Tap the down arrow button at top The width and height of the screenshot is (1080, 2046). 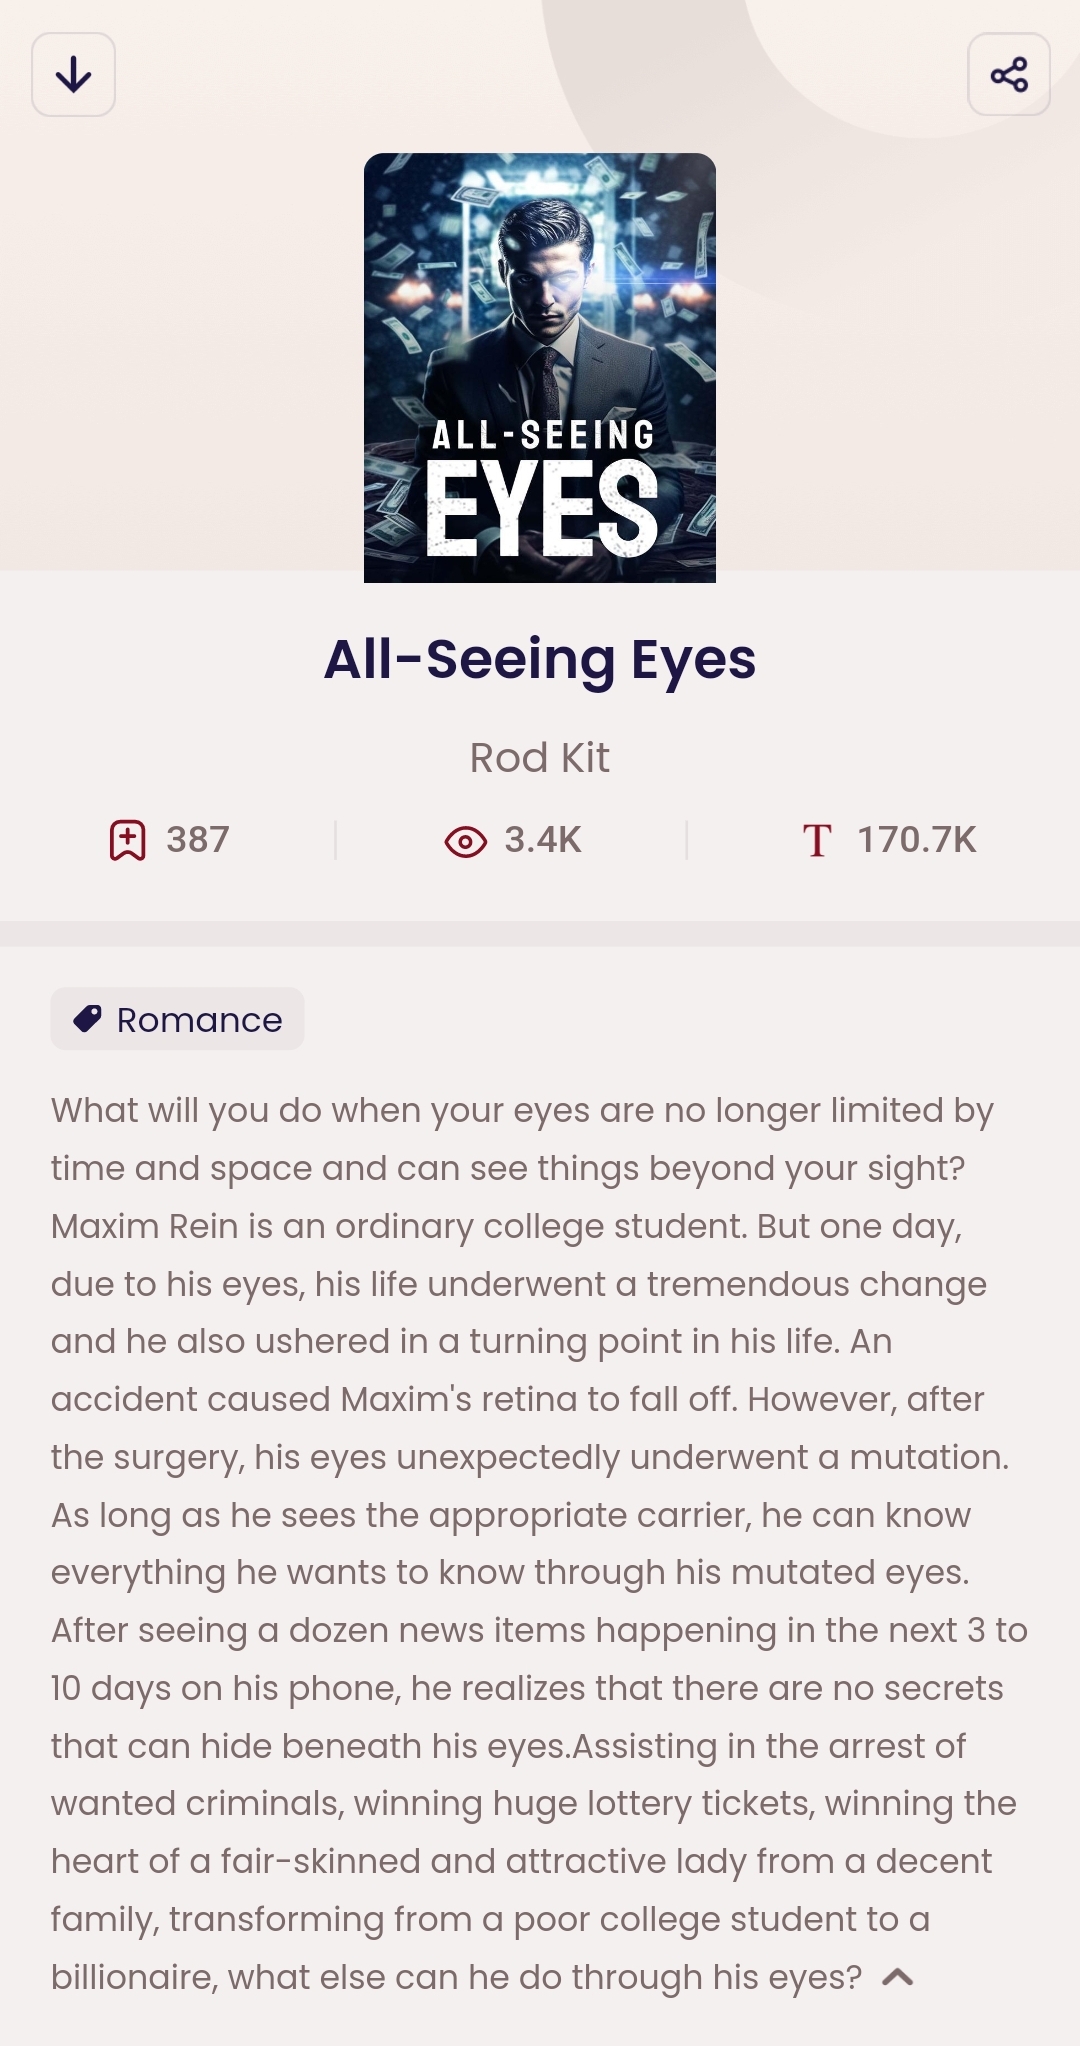pyautogui.click(x=73, y=75)
